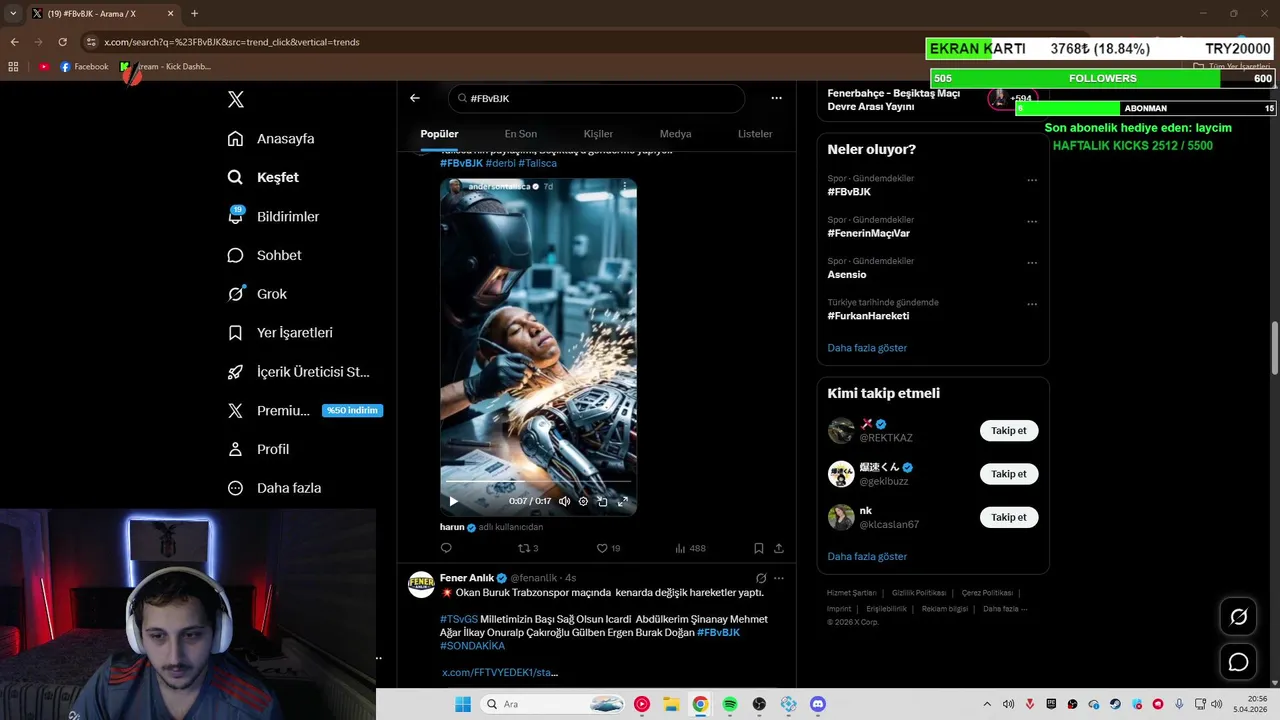
Task: Open the #TSvGS hashtag link
Action: (x=458, y=619)
